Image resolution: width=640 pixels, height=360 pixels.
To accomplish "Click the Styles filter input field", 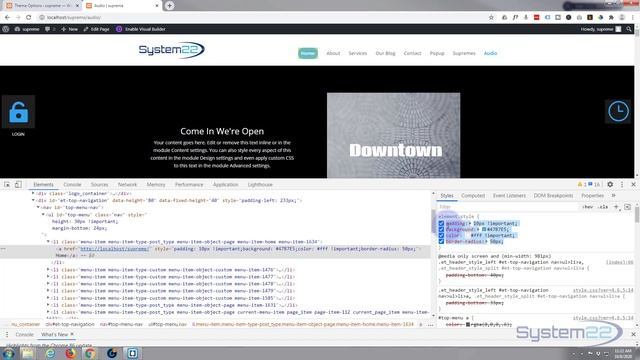I will tap(508, 207).
